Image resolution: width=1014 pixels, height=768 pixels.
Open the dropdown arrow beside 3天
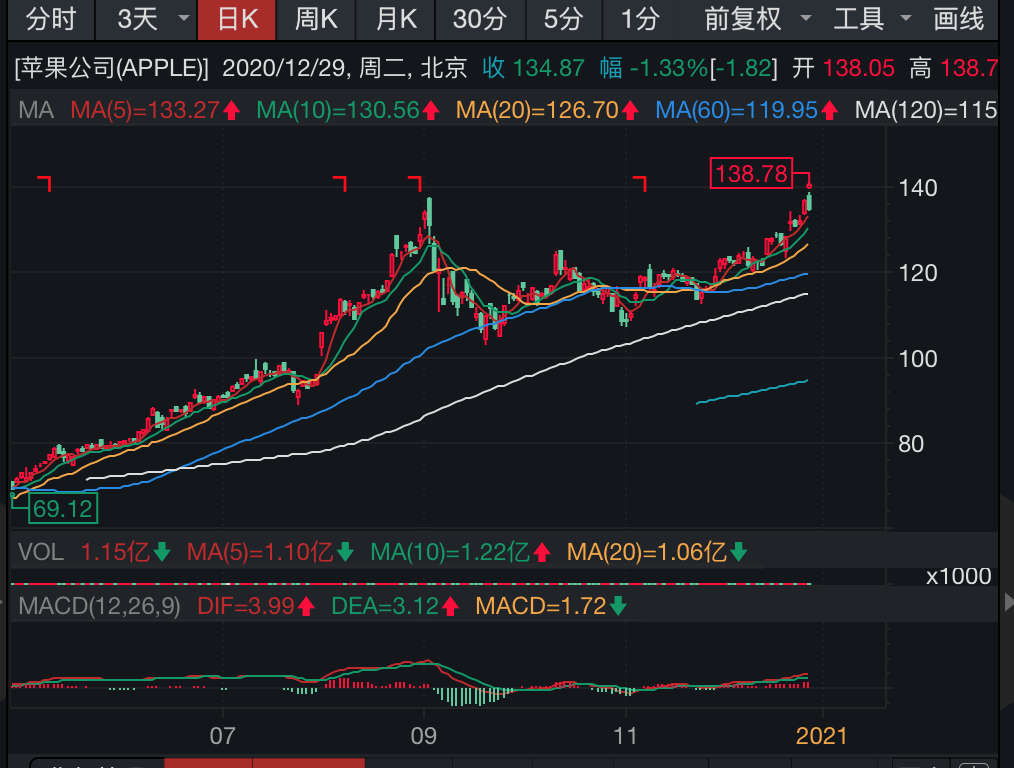pos(184,18)
